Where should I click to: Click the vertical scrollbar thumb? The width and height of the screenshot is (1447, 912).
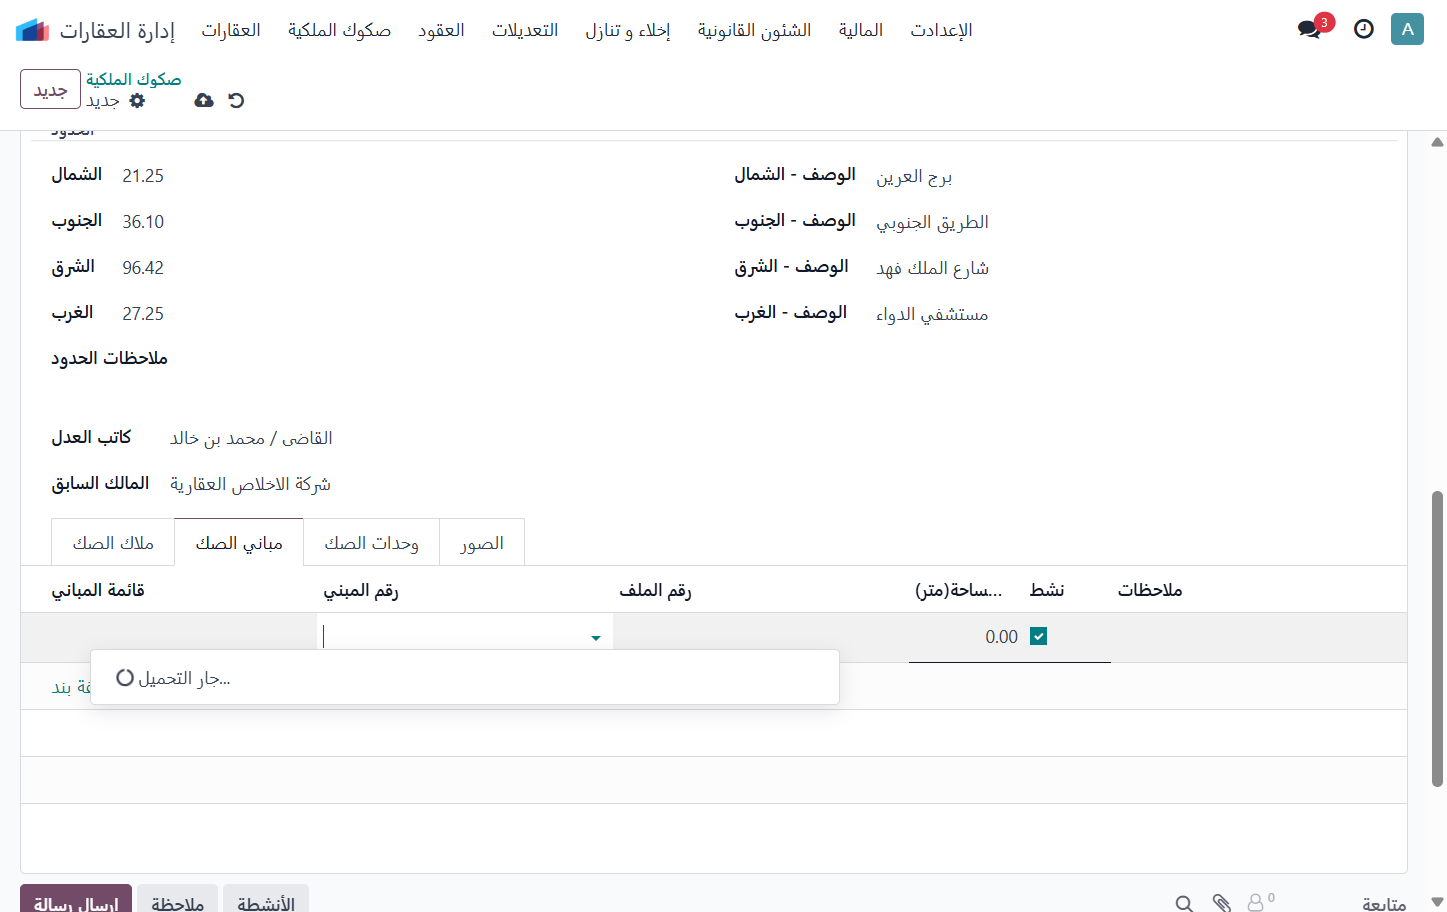coord(1437,638)
